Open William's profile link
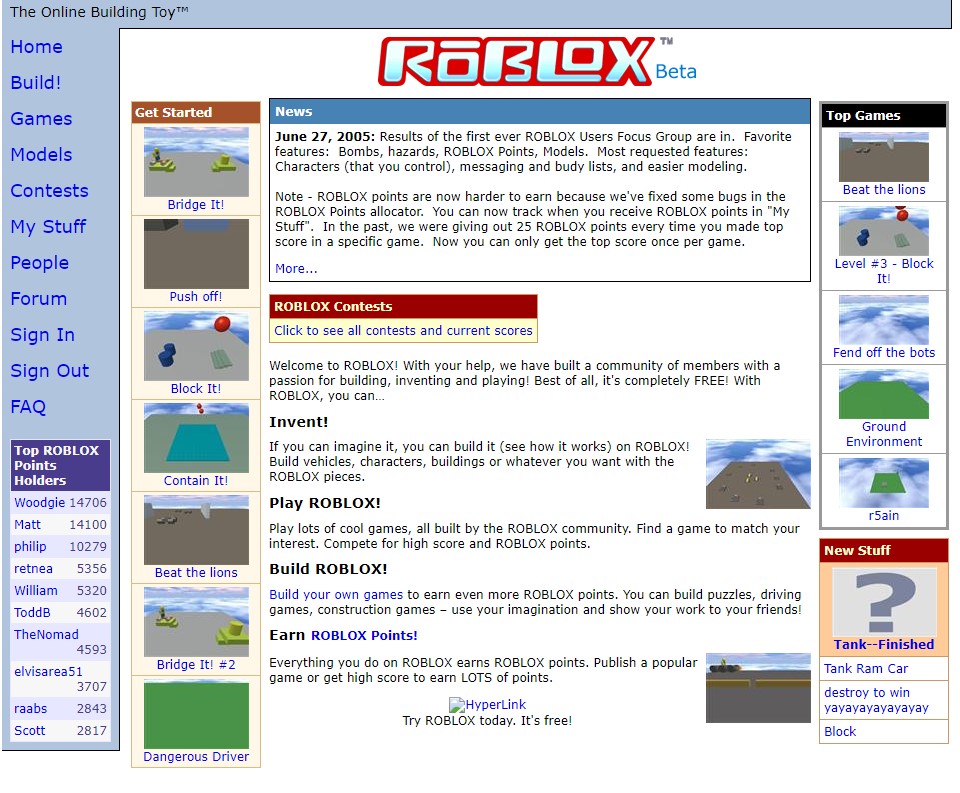The image size is (960, 793). pos(36,591)
